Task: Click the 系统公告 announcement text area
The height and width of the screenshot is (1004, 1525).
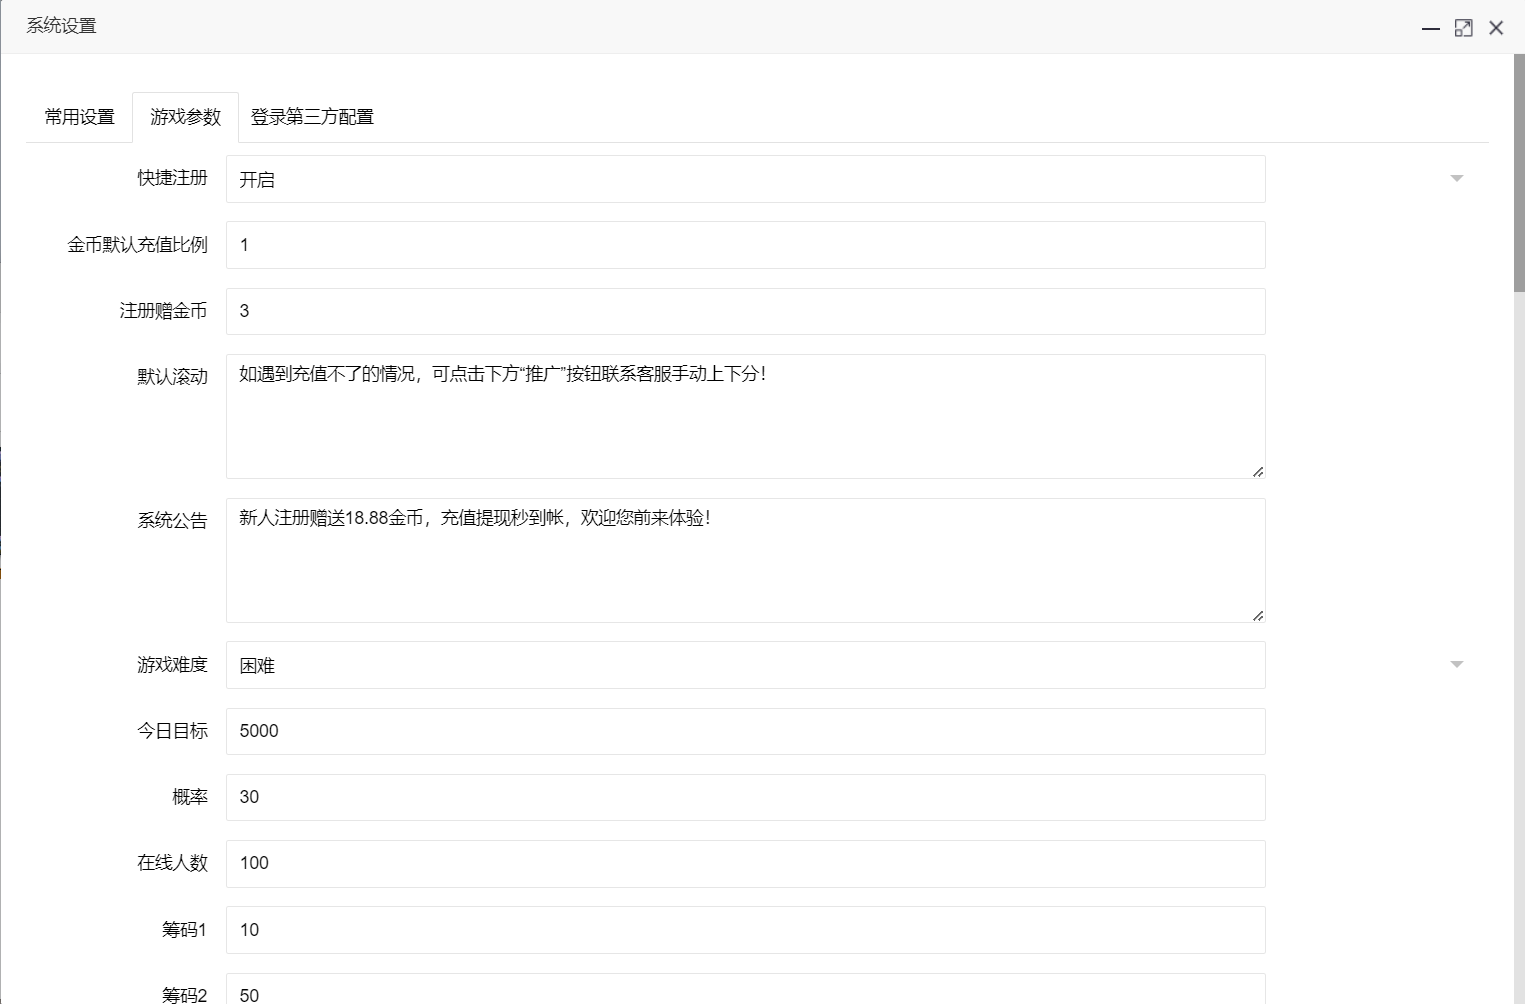Action: 746,560
